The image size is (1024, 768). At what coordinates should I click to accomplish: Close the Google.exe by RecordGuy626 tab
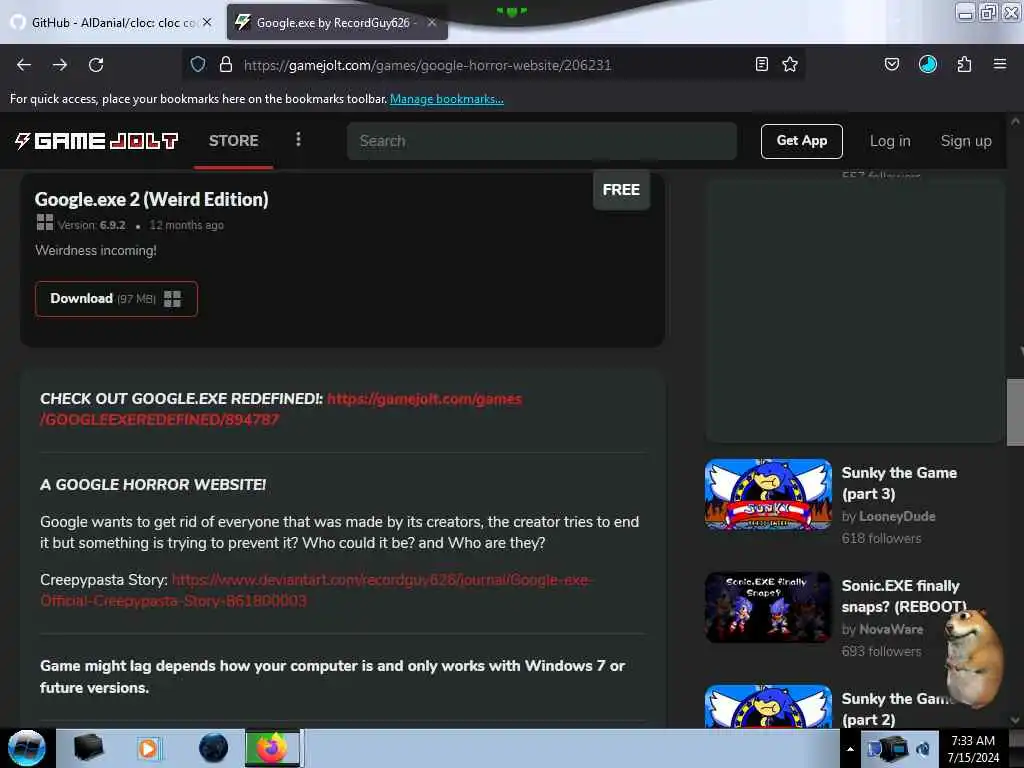(x=432, y=22)
